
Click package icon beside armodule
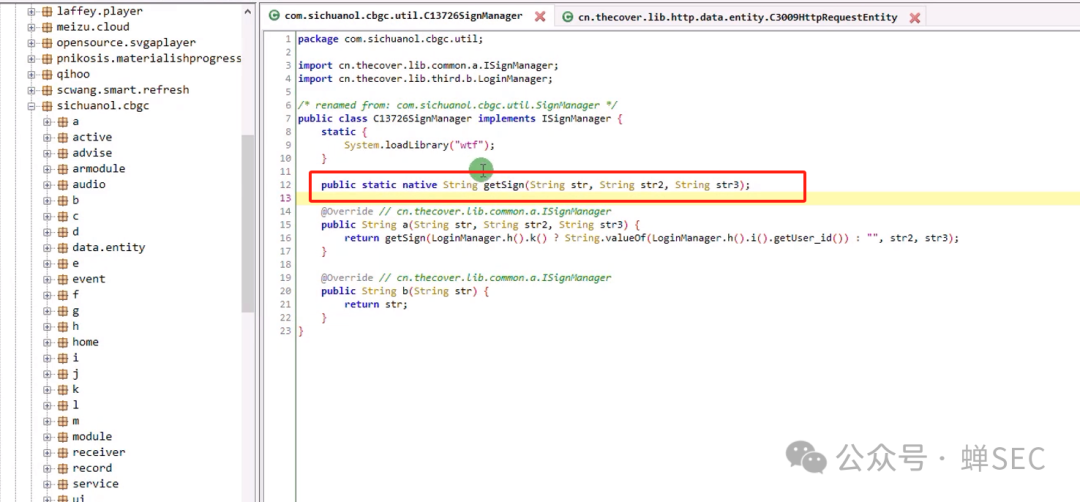click(63, 169)
